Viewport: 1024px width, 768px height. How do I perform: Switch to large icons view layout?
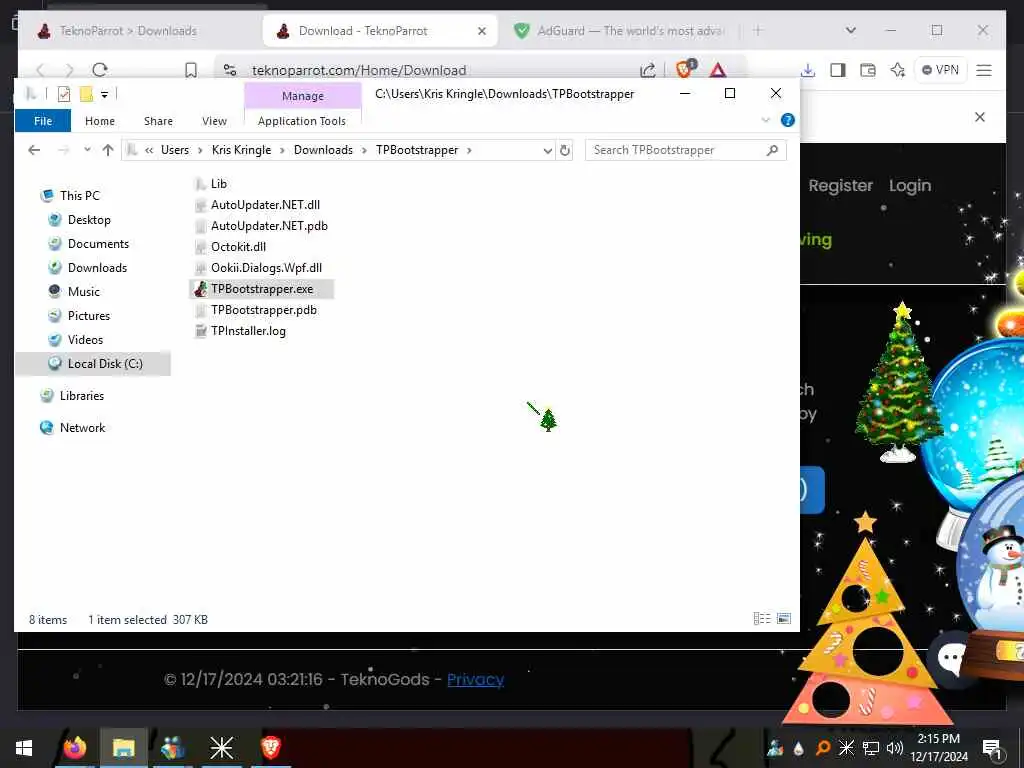(x=784, y=618)
